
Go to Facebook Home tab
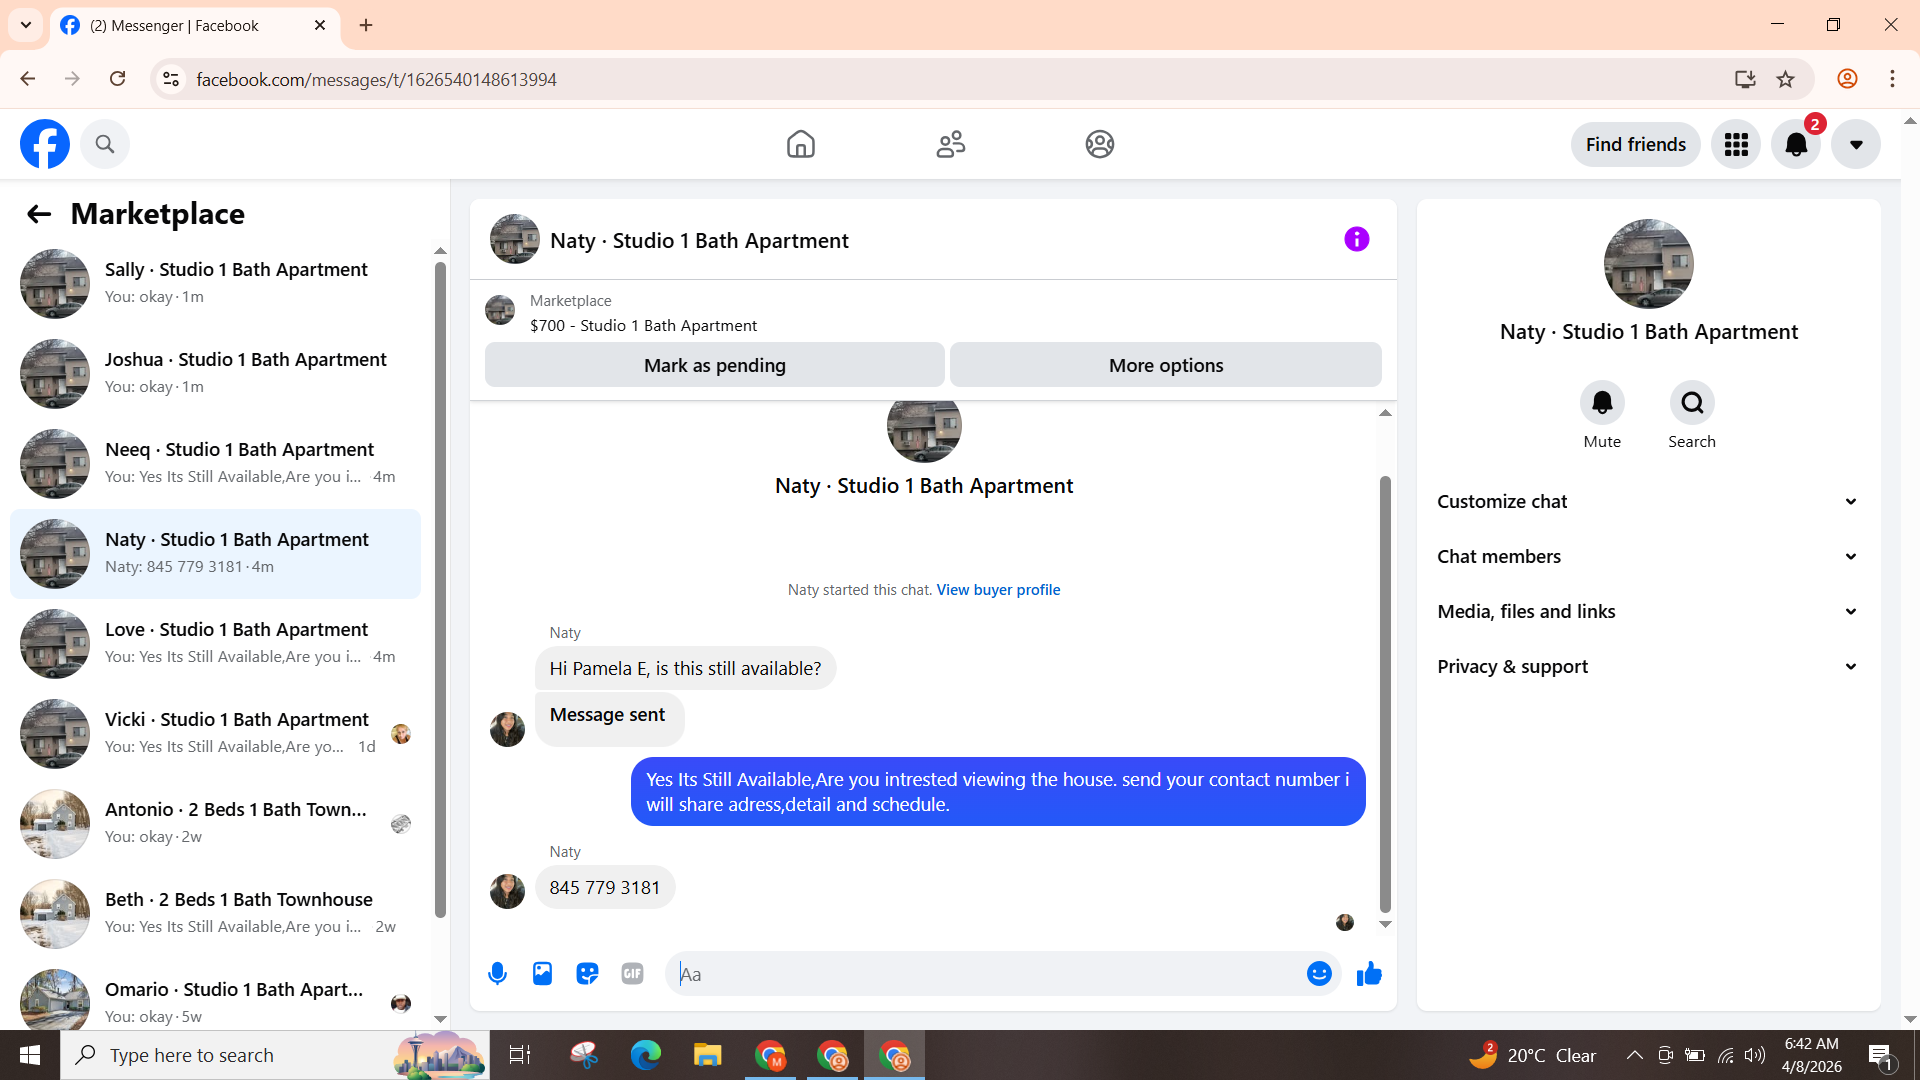(800, 144)
